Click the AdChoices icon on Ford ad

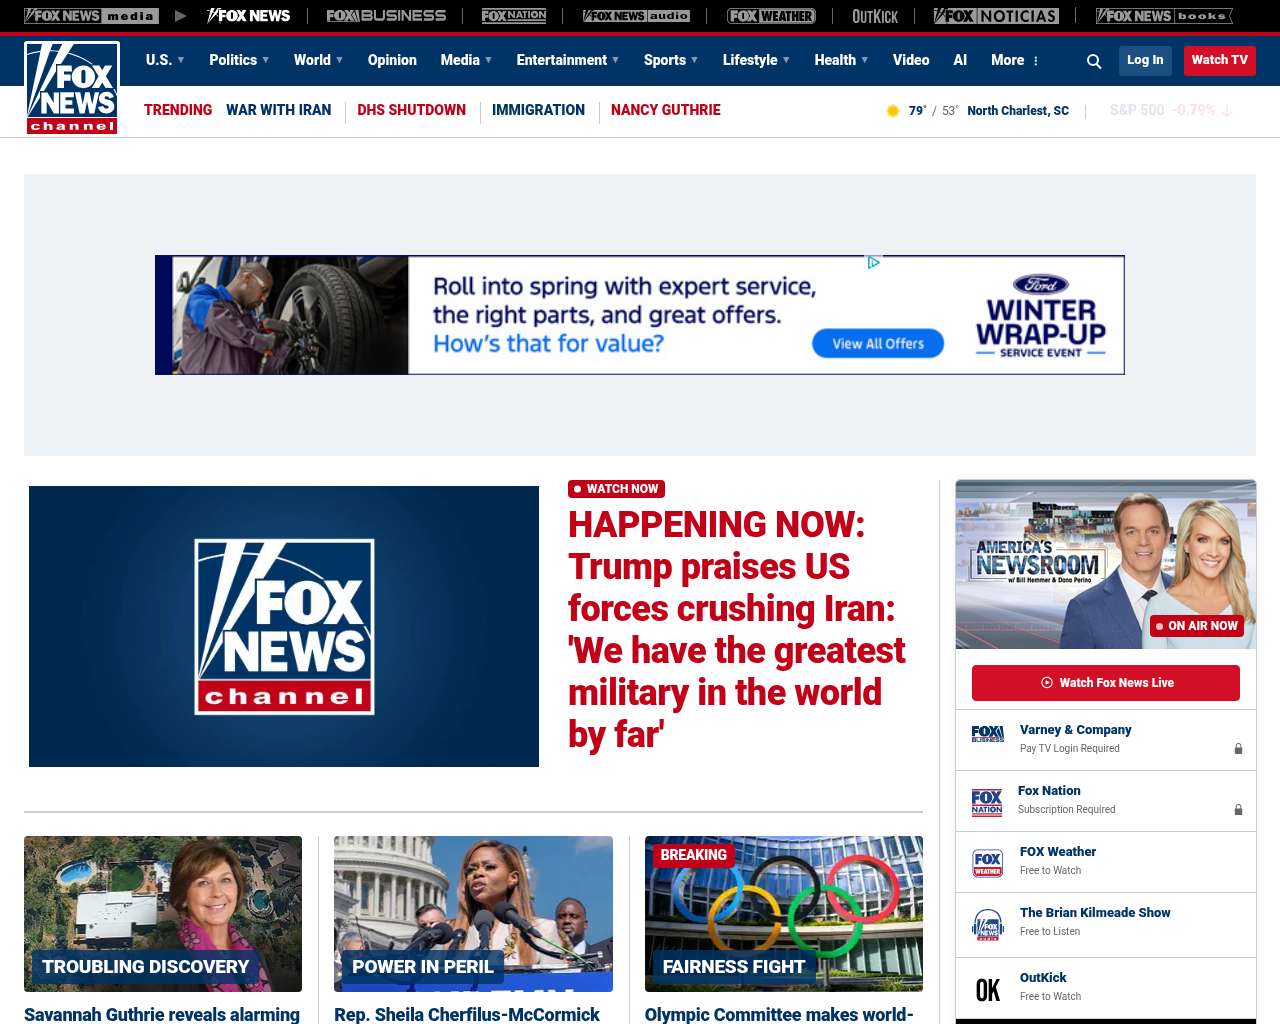(873, 263)
